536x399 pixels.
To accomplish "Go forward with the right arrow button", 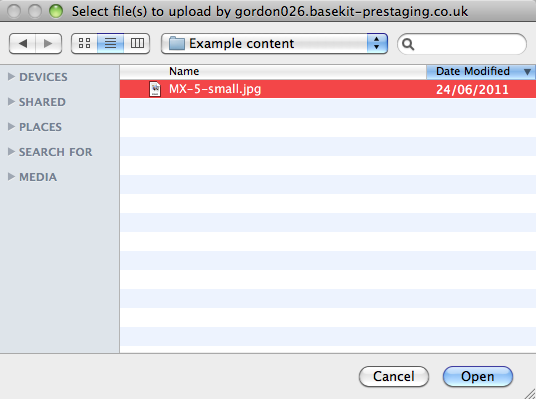I will point(49,43).
